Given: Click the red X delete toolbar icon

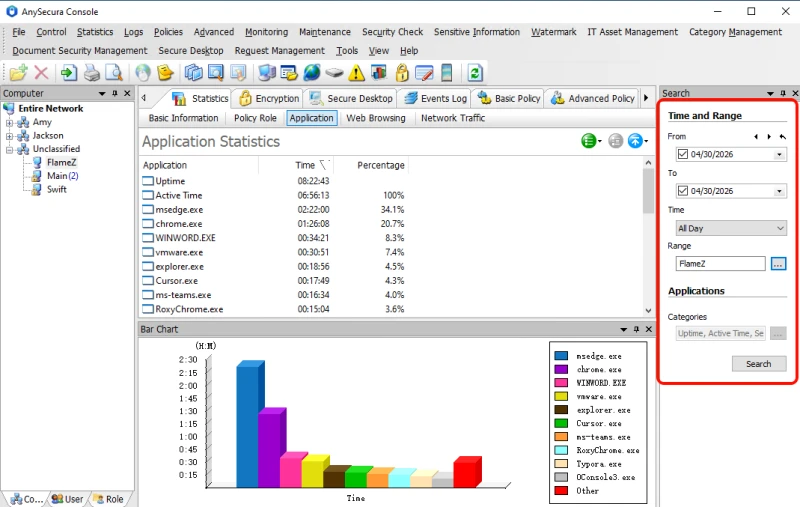Looking at the screenshot, I should pos(41,73).
